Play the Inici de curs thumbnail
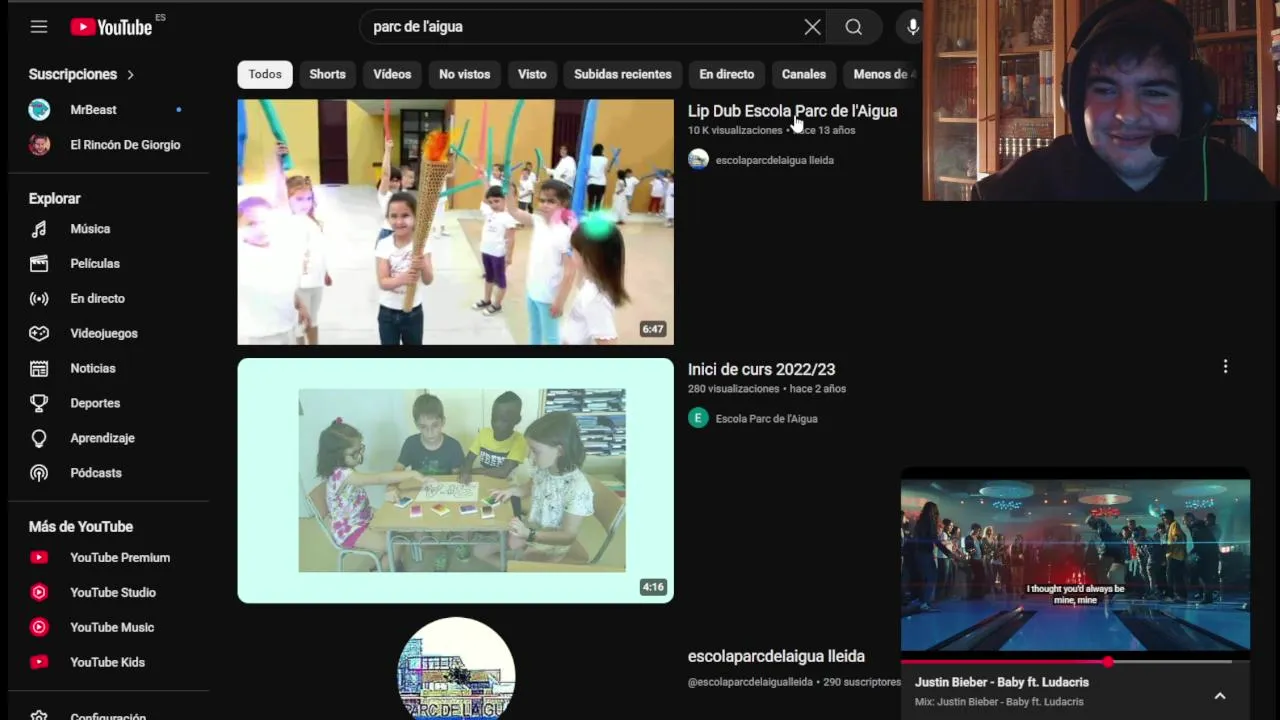The image size is (1280, 720). tap(455, 481)
